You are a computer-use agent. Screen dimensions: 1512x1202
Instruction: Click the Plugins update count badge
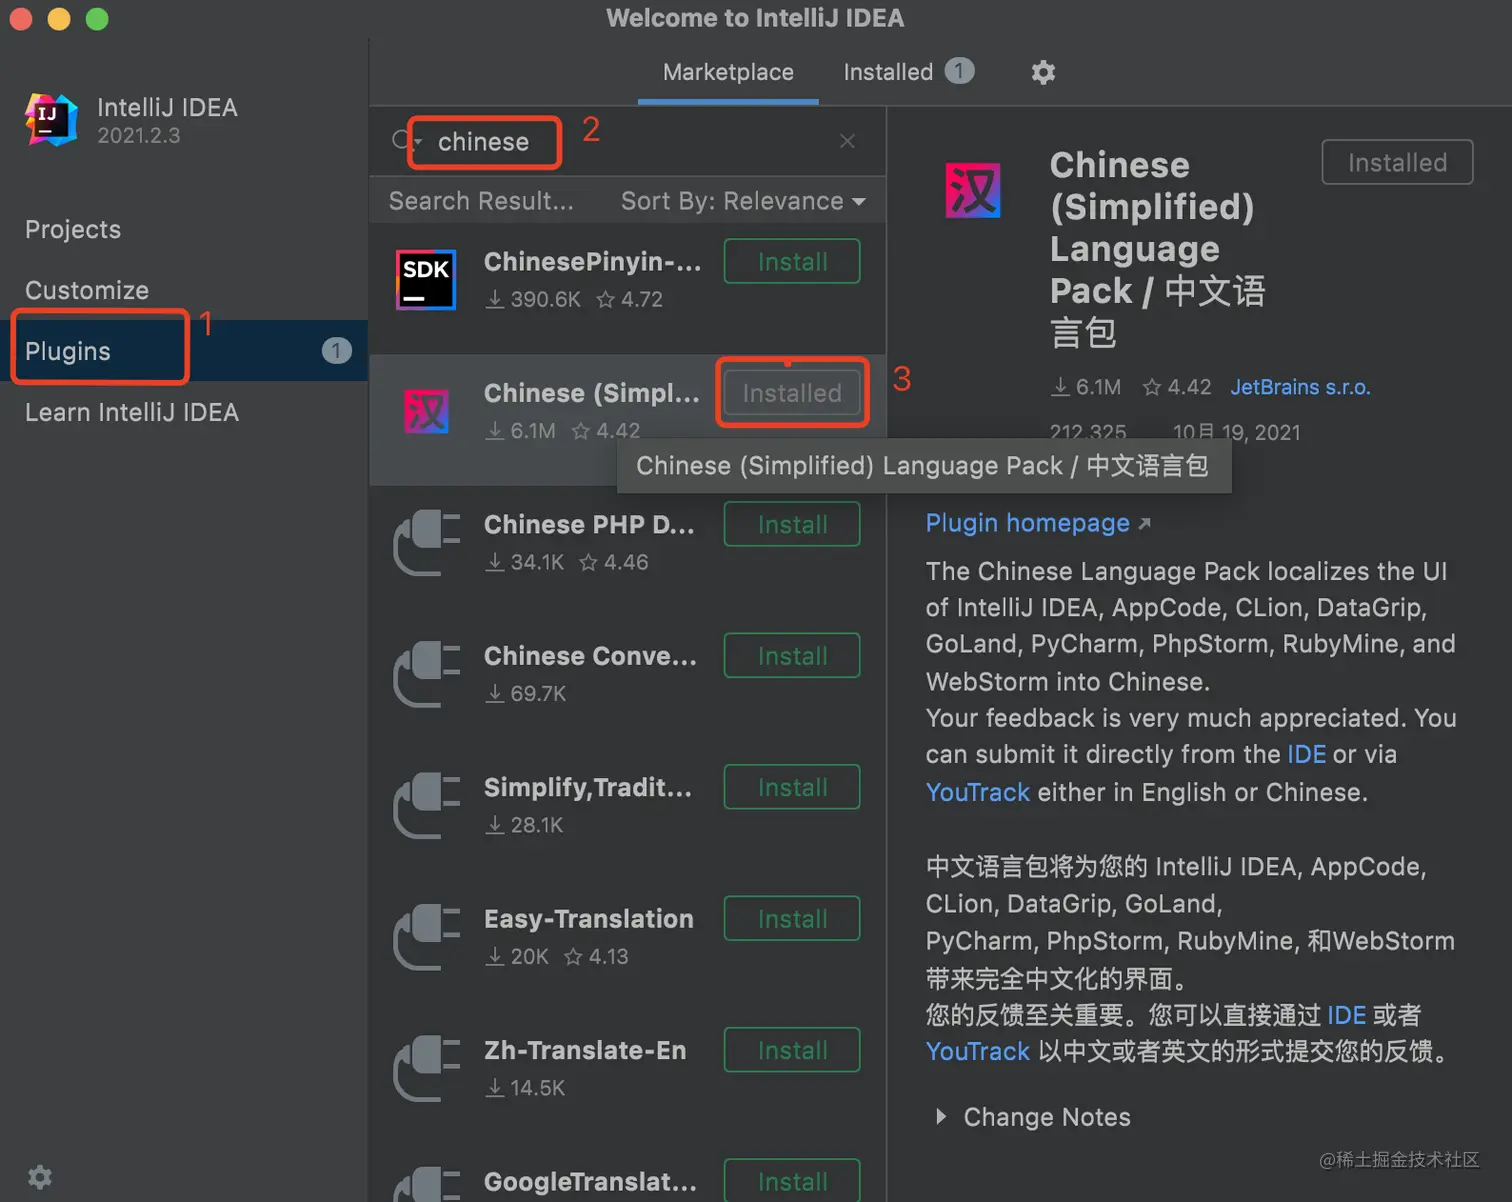[336, 351]
